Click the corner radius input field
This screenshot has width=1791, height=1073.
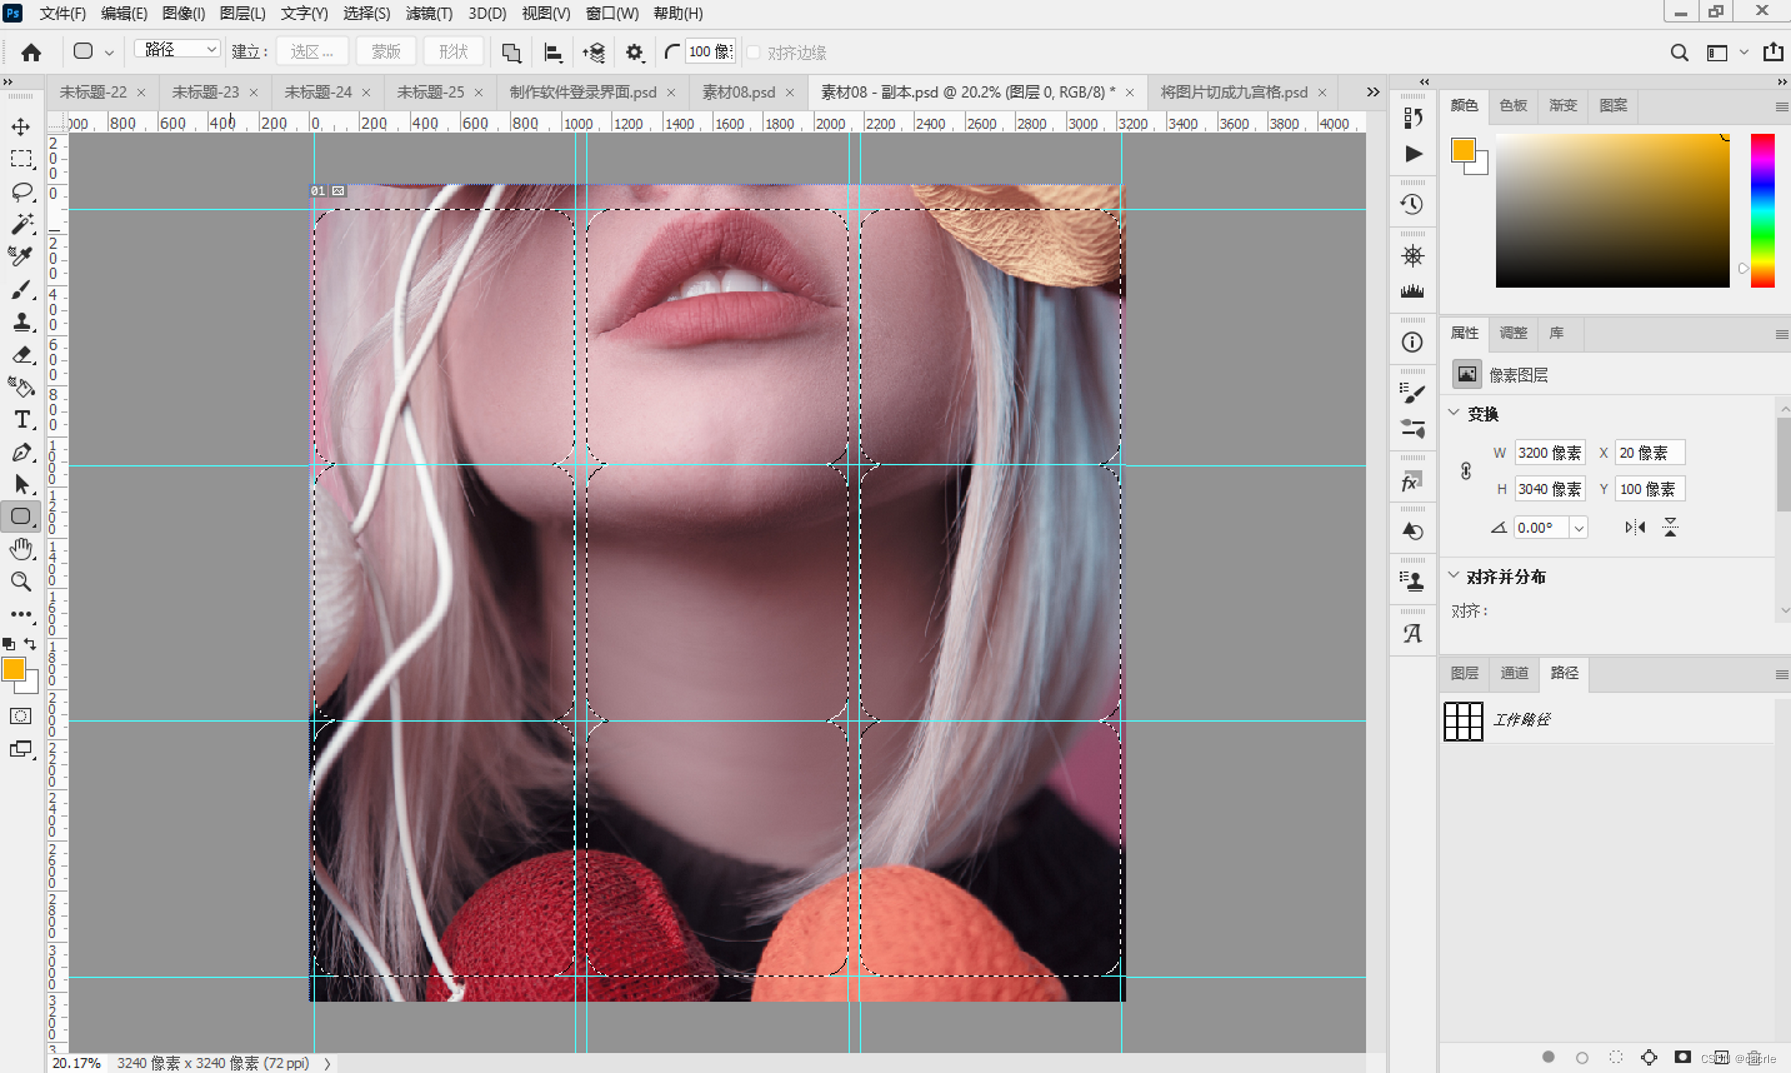click(x=710, y=52)
